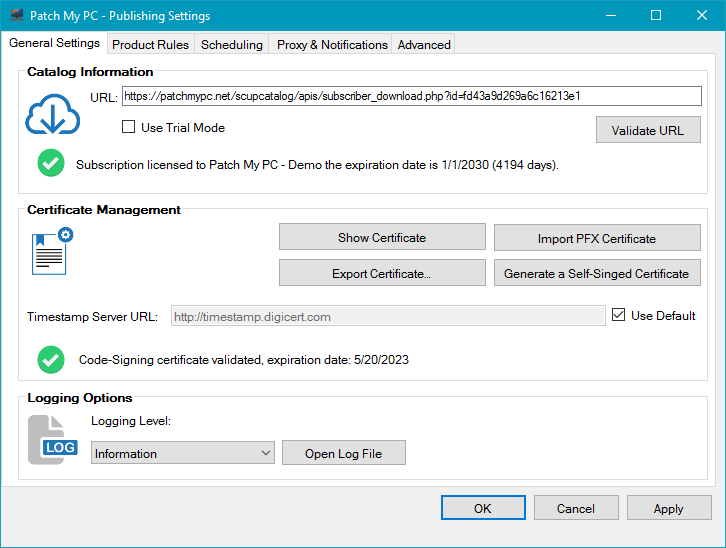Image resolution: width=726 pixels, height=548 pixels.
Task: Maximize the Publishing Settings window
Action: pos(656,15)
